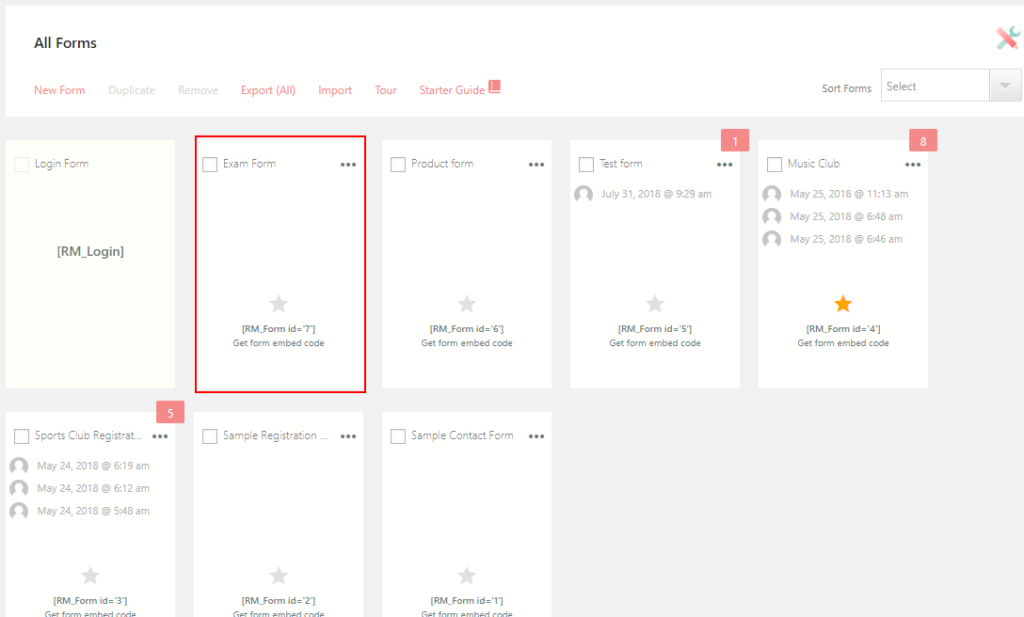Open the submissions badge showing 8 on Music Club
This screenshot has height=617, width=1024.
tap(922, 141)
